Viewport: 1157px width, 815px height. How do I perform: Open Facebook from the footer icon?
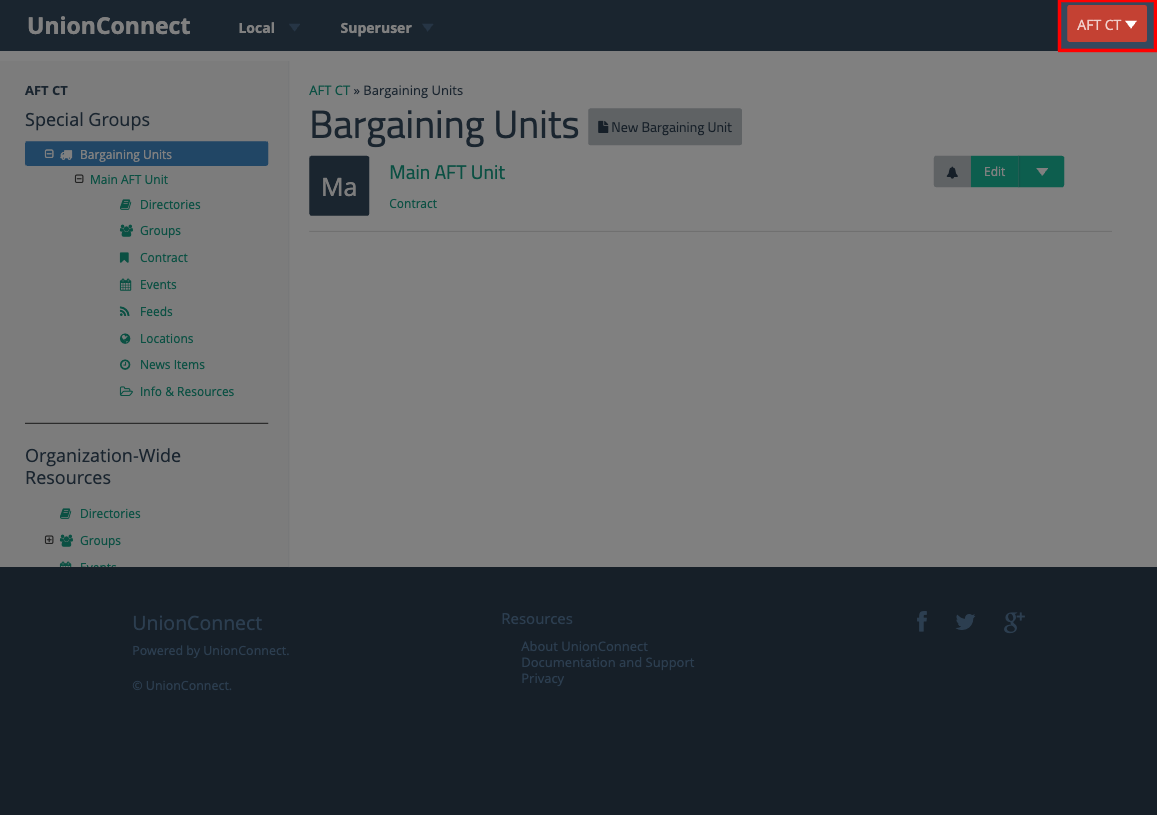point(921,622)
